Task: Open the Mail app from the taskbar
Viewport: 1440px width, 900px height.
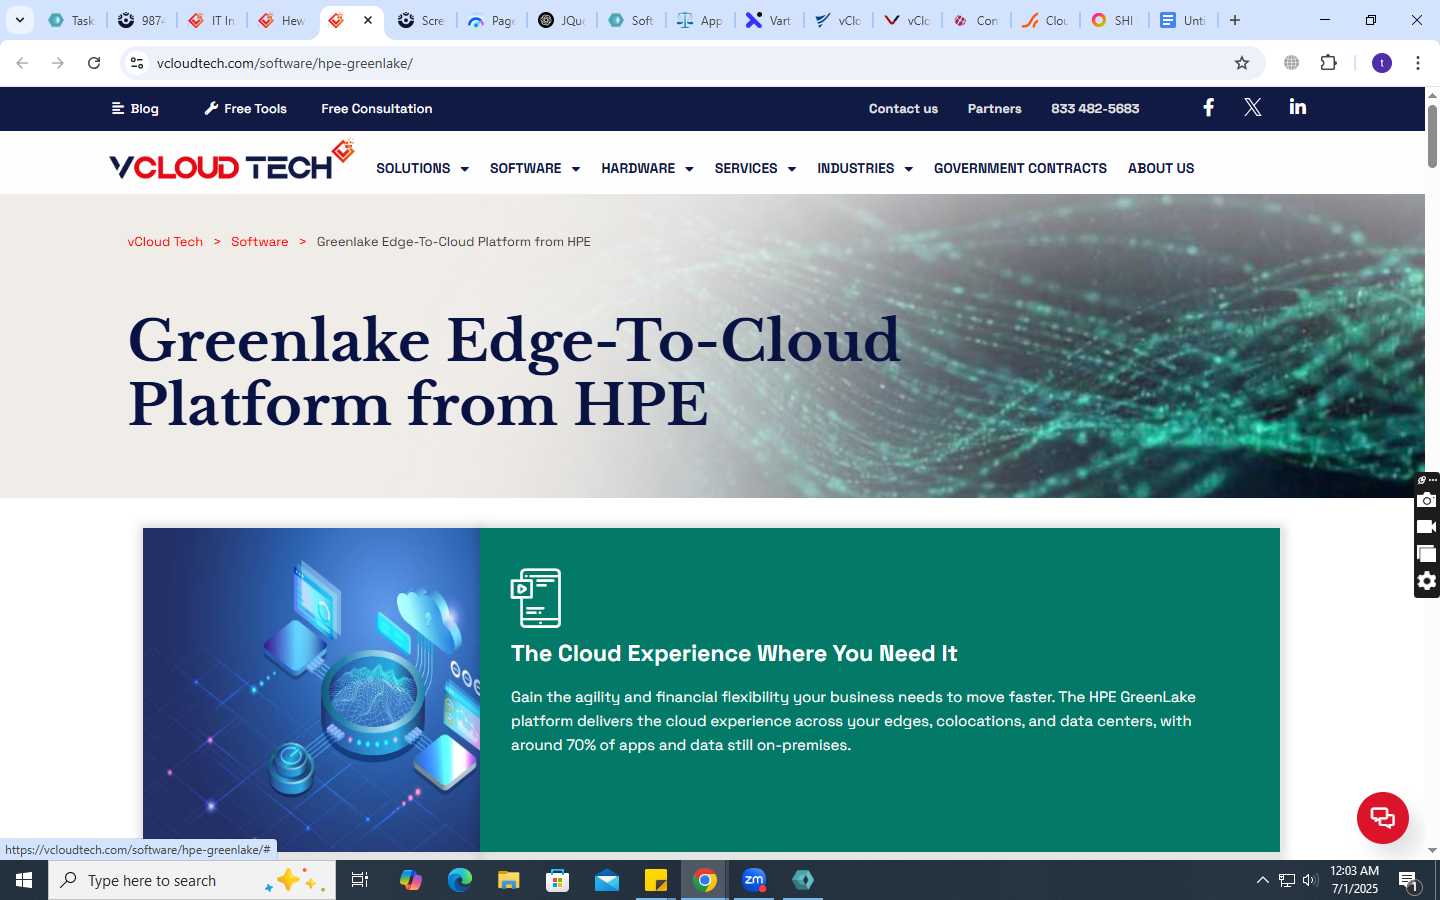Action: tap(607, 880)
